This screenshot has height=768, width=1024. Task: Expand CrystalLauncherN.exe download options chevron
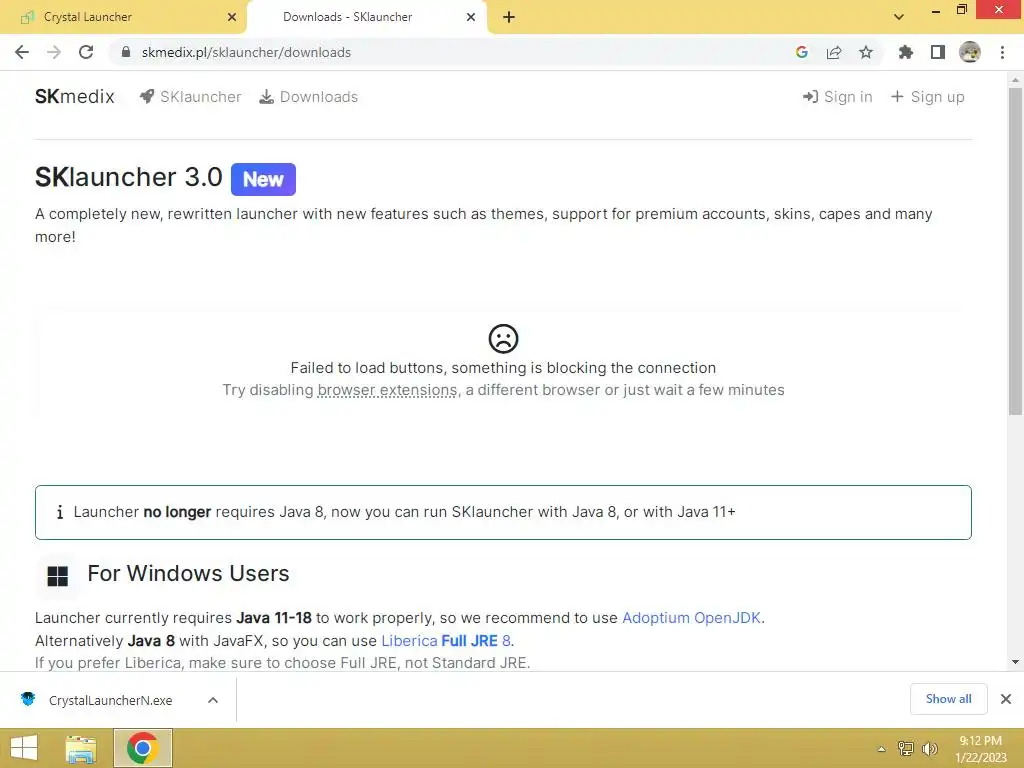(x=213, y=700)
